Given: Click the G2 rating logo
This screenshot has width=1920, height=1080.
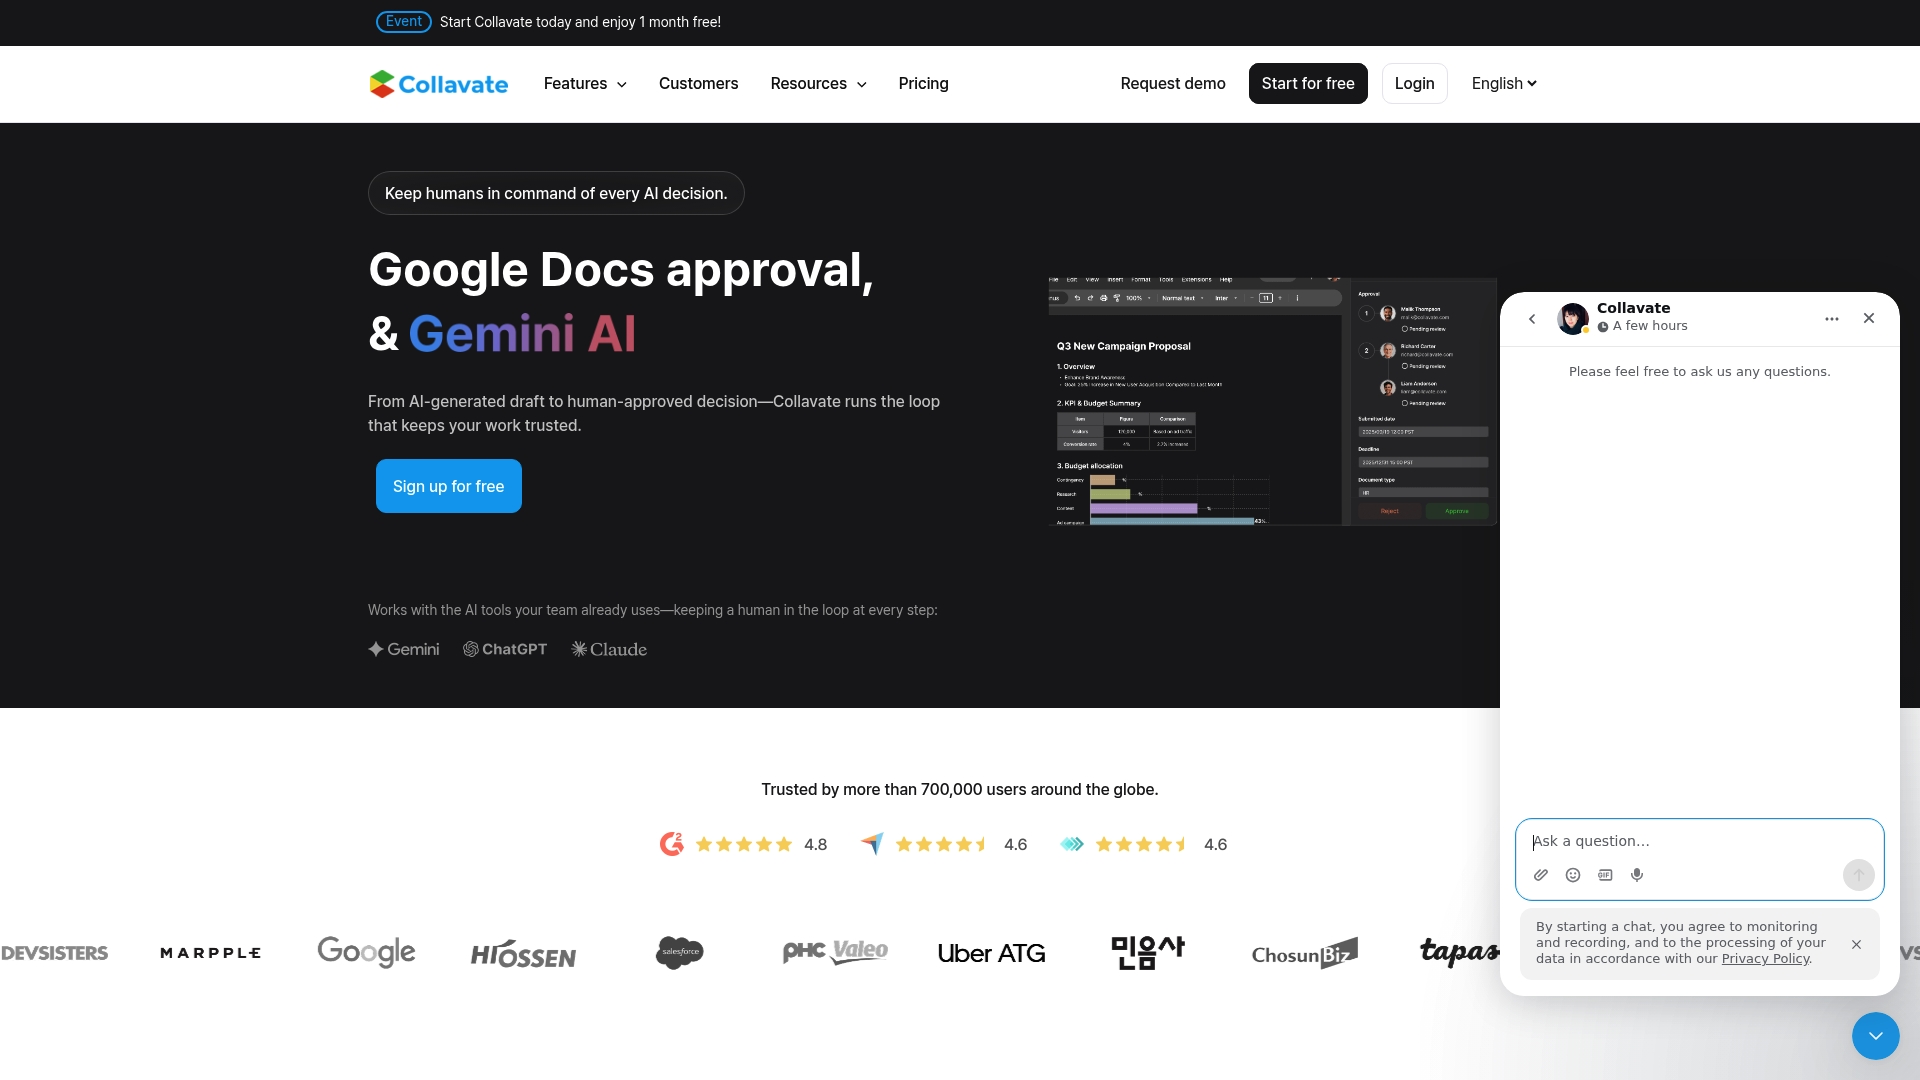Looking at the screenshot, I should 672,844.
